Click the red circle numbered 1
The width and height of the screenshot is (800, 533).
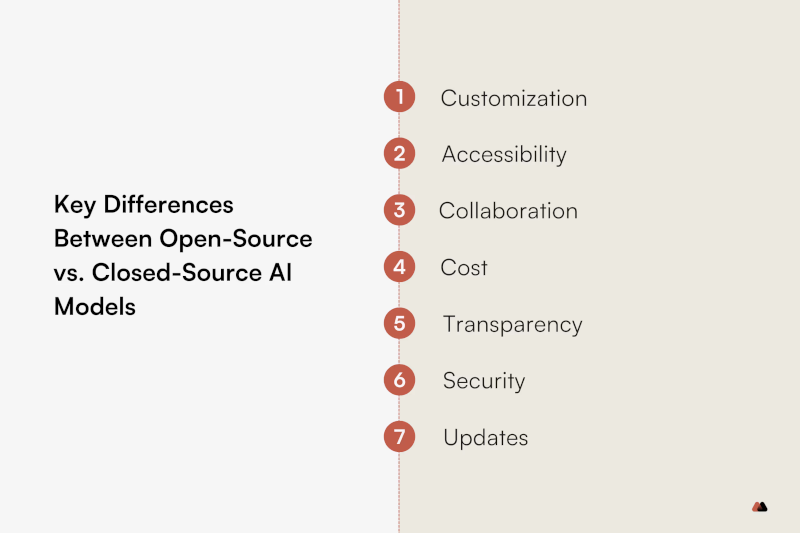399,97
